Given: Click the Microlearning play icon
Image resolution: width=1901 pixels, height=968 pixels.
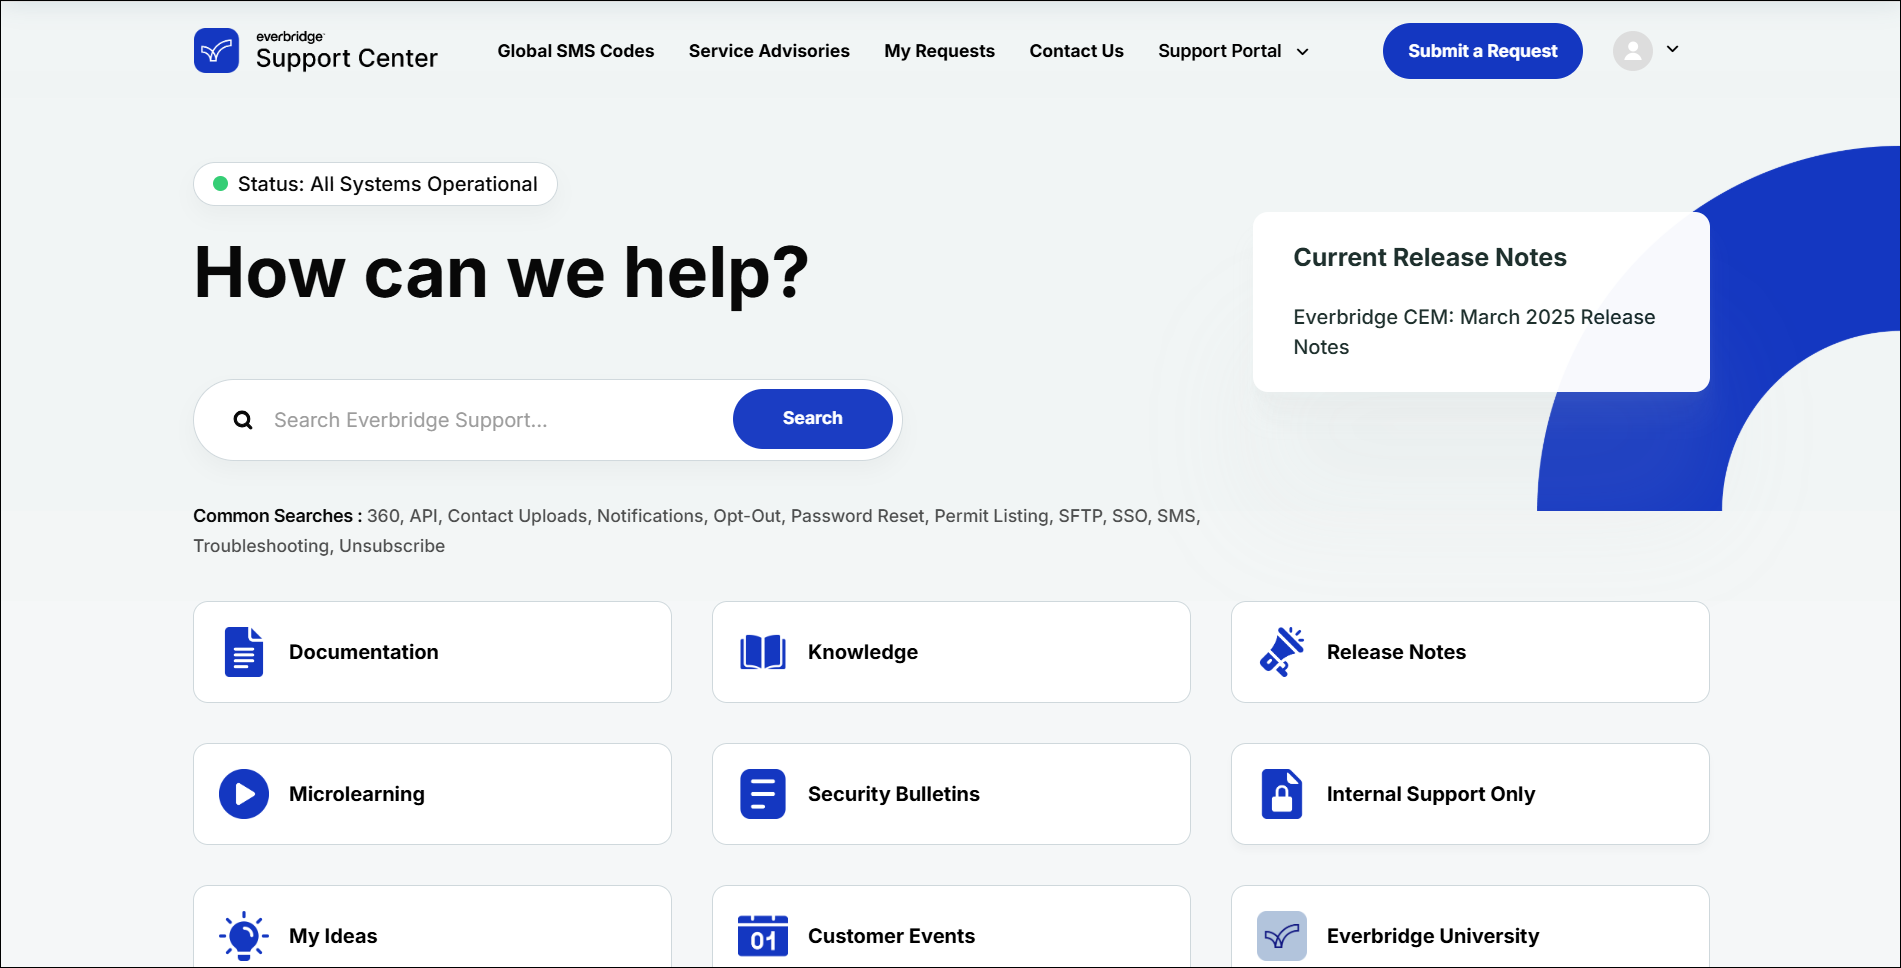Looking at the screenshot, I should coord(243,793).
